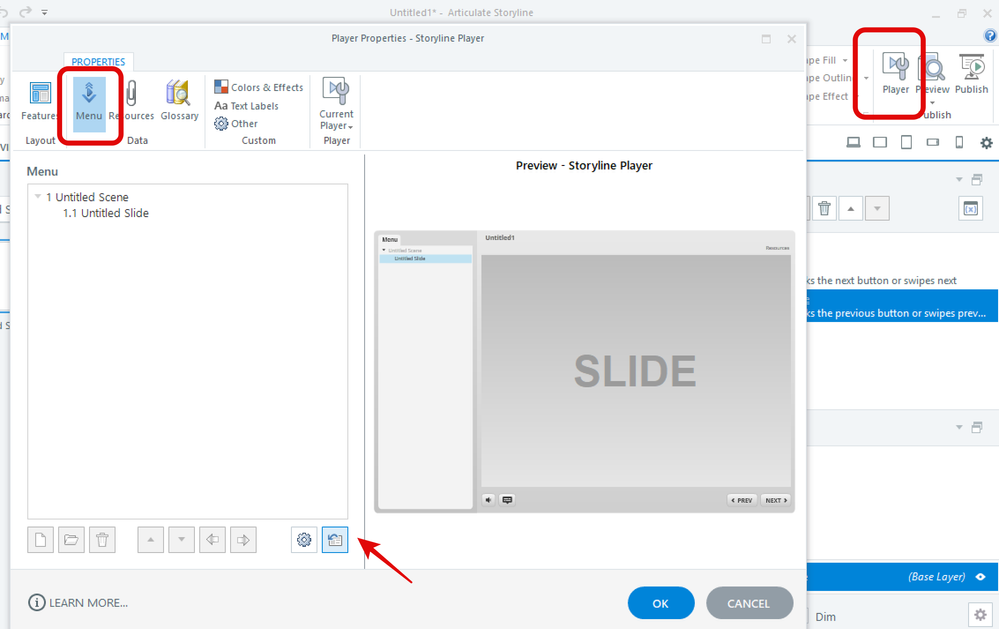Switch to tablet landscape view
This screenshot has height=629, width=999.
[880, 143]
